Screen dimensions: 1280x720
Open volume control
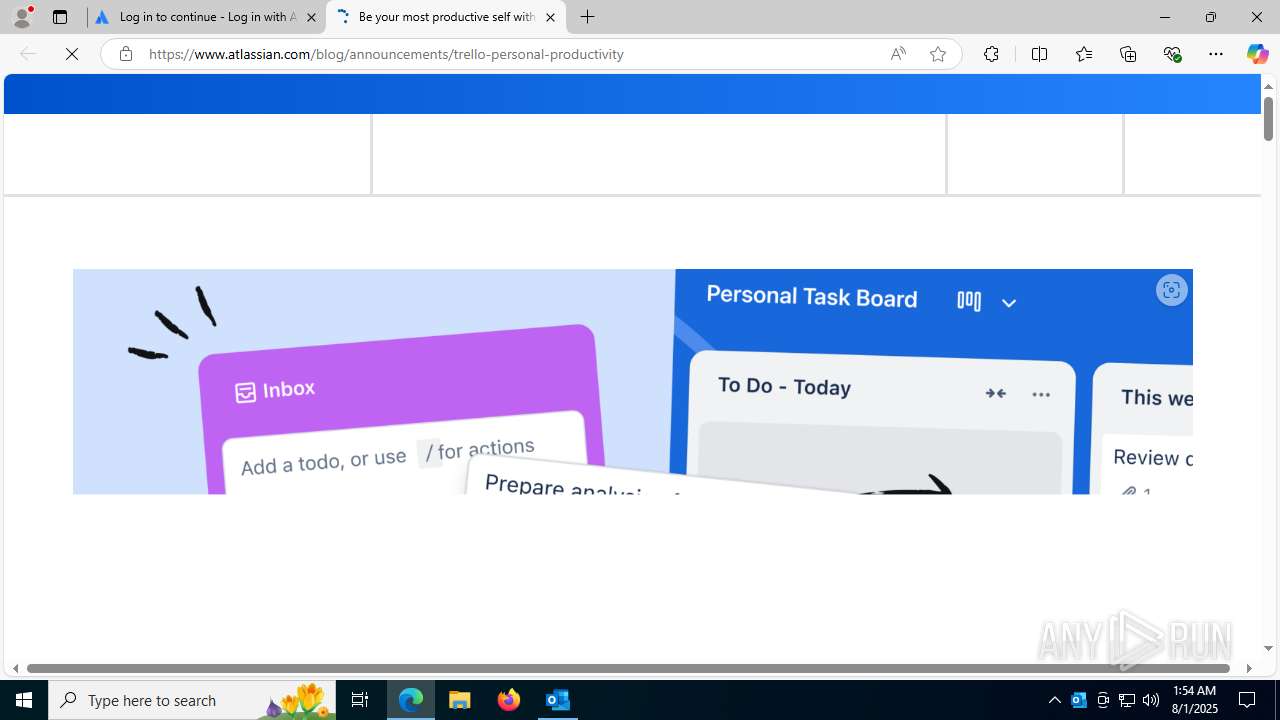(1151, 700)
